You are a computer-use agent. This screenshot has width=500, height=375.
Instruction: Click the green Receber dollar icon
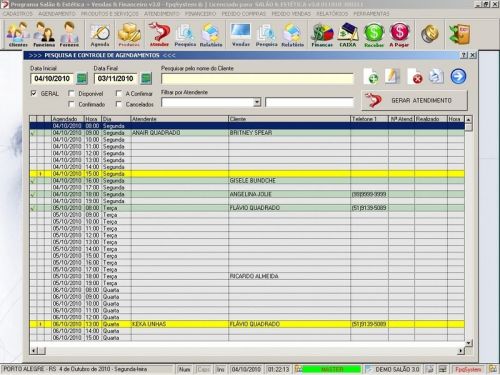374,34
